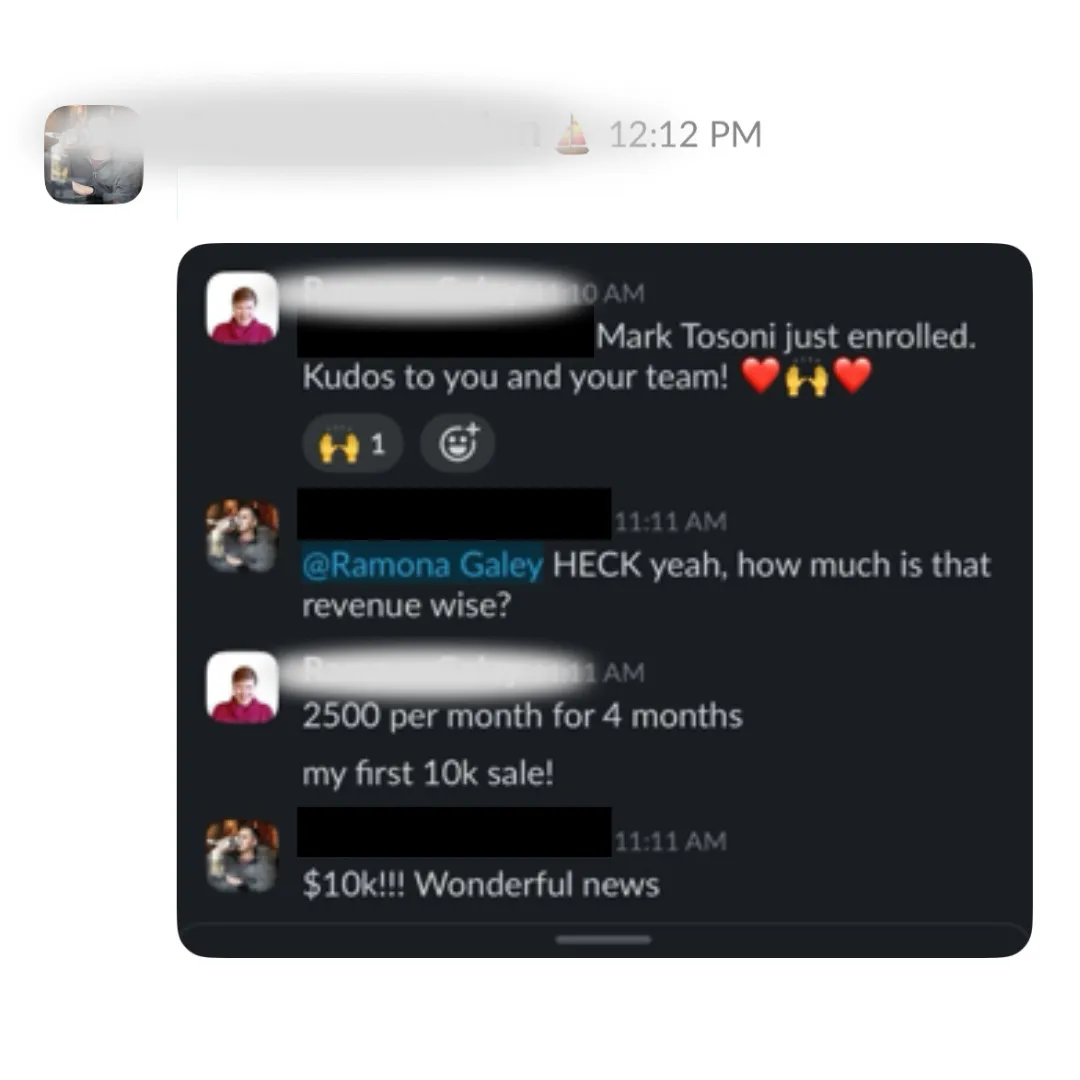
Task: Click the grey handle bar under the embedded image
Action: 603,939
